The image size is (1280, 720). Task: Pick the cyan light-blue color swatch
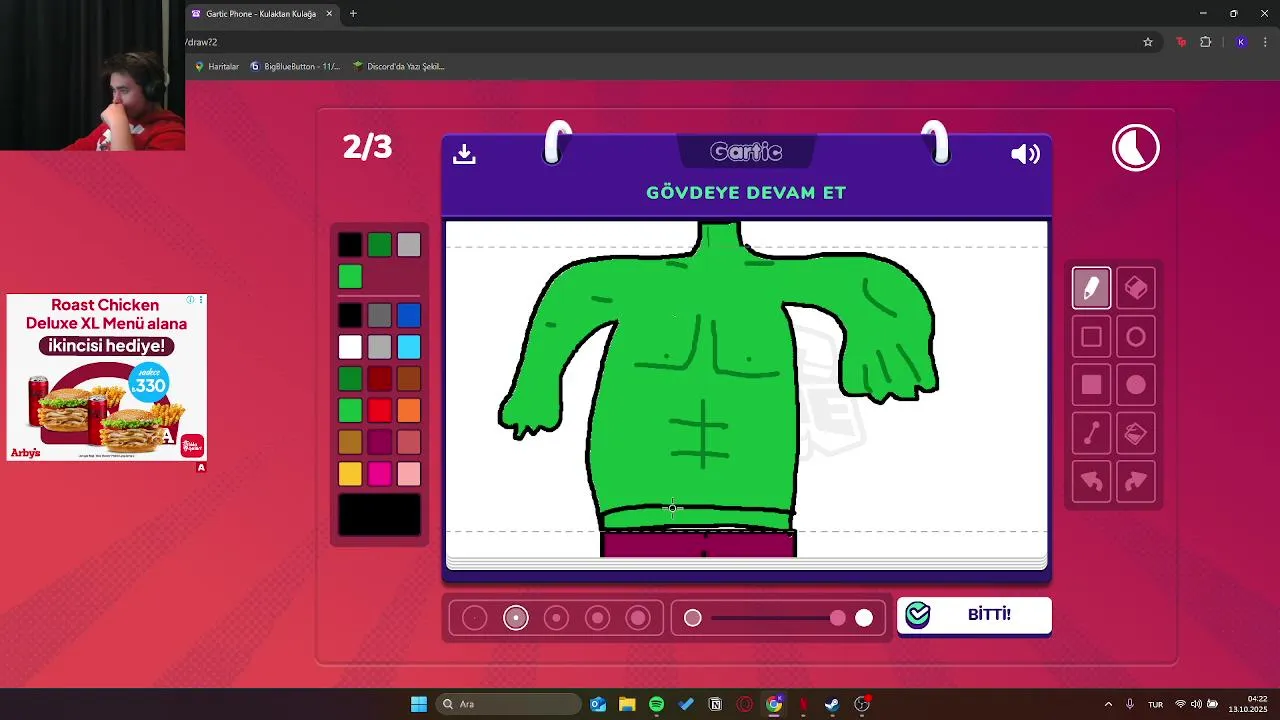coord(409,347)
